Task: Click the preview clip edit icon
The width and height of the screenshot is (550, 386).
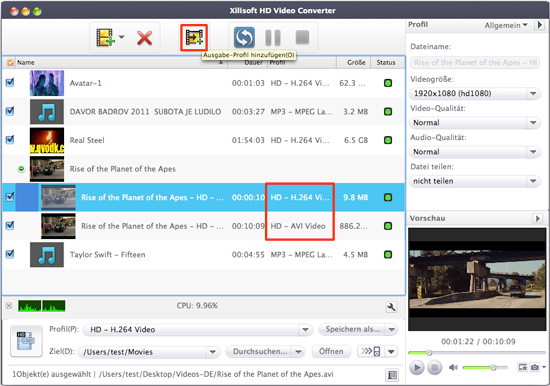Action: pyautogui.click(x=523, y=367)
